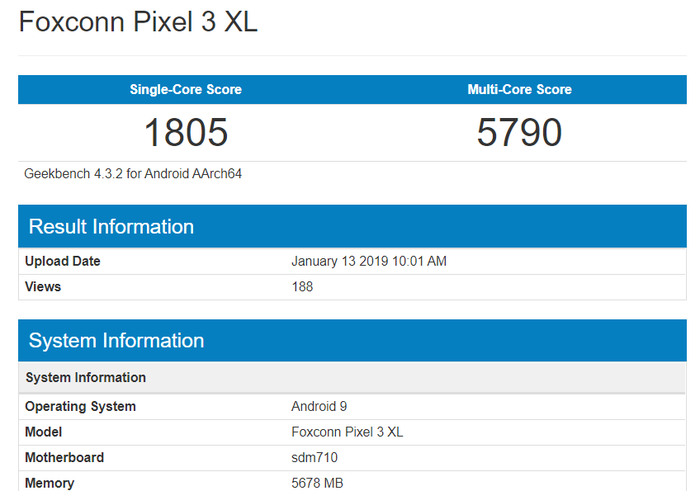Click the Foxconn Pixel 3 XL page title

[138, 22]
